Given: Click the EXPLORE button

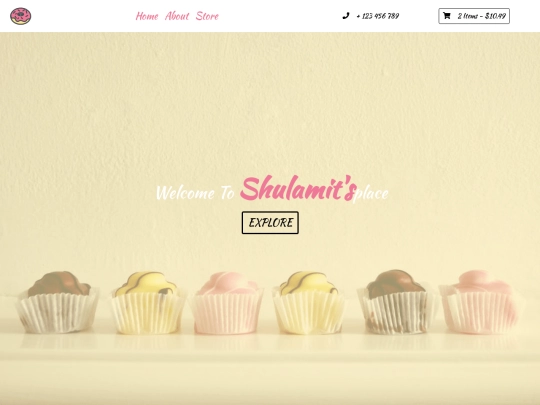Looking at the screenshot, I should coord(270,223).
